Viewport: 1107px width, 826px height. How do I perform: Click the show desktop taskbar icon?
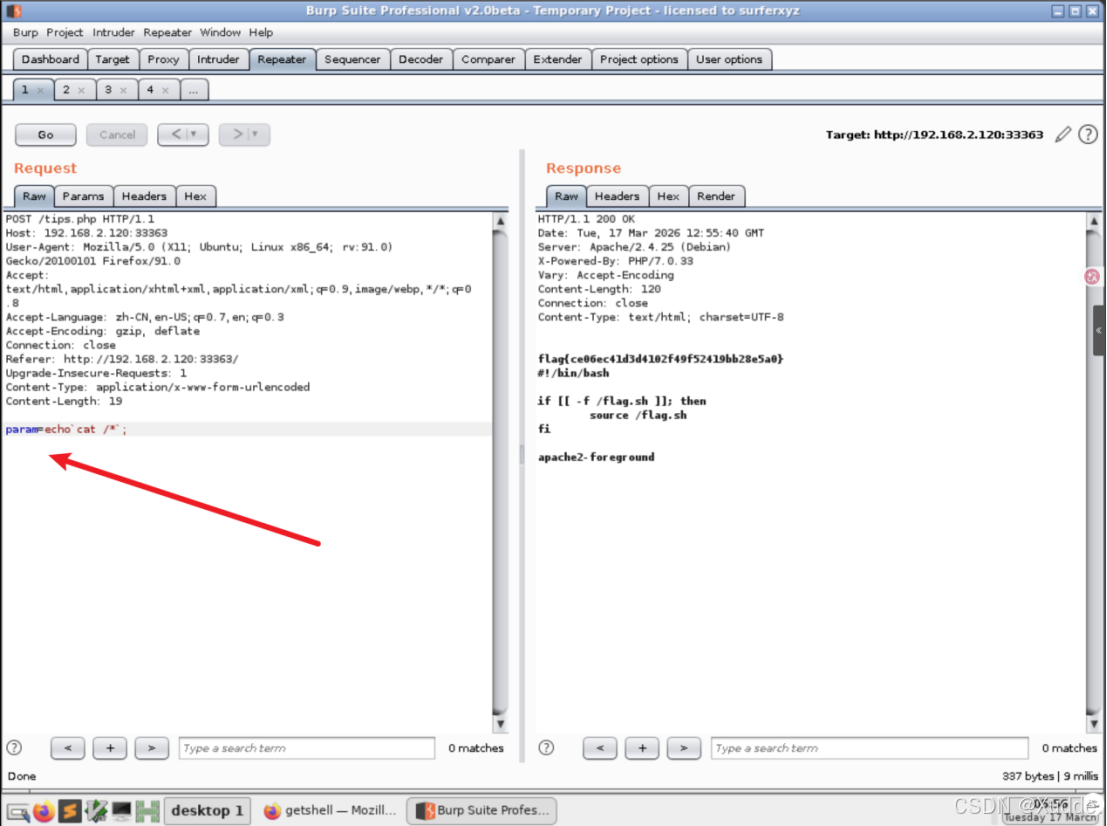[x=18, y=812]
